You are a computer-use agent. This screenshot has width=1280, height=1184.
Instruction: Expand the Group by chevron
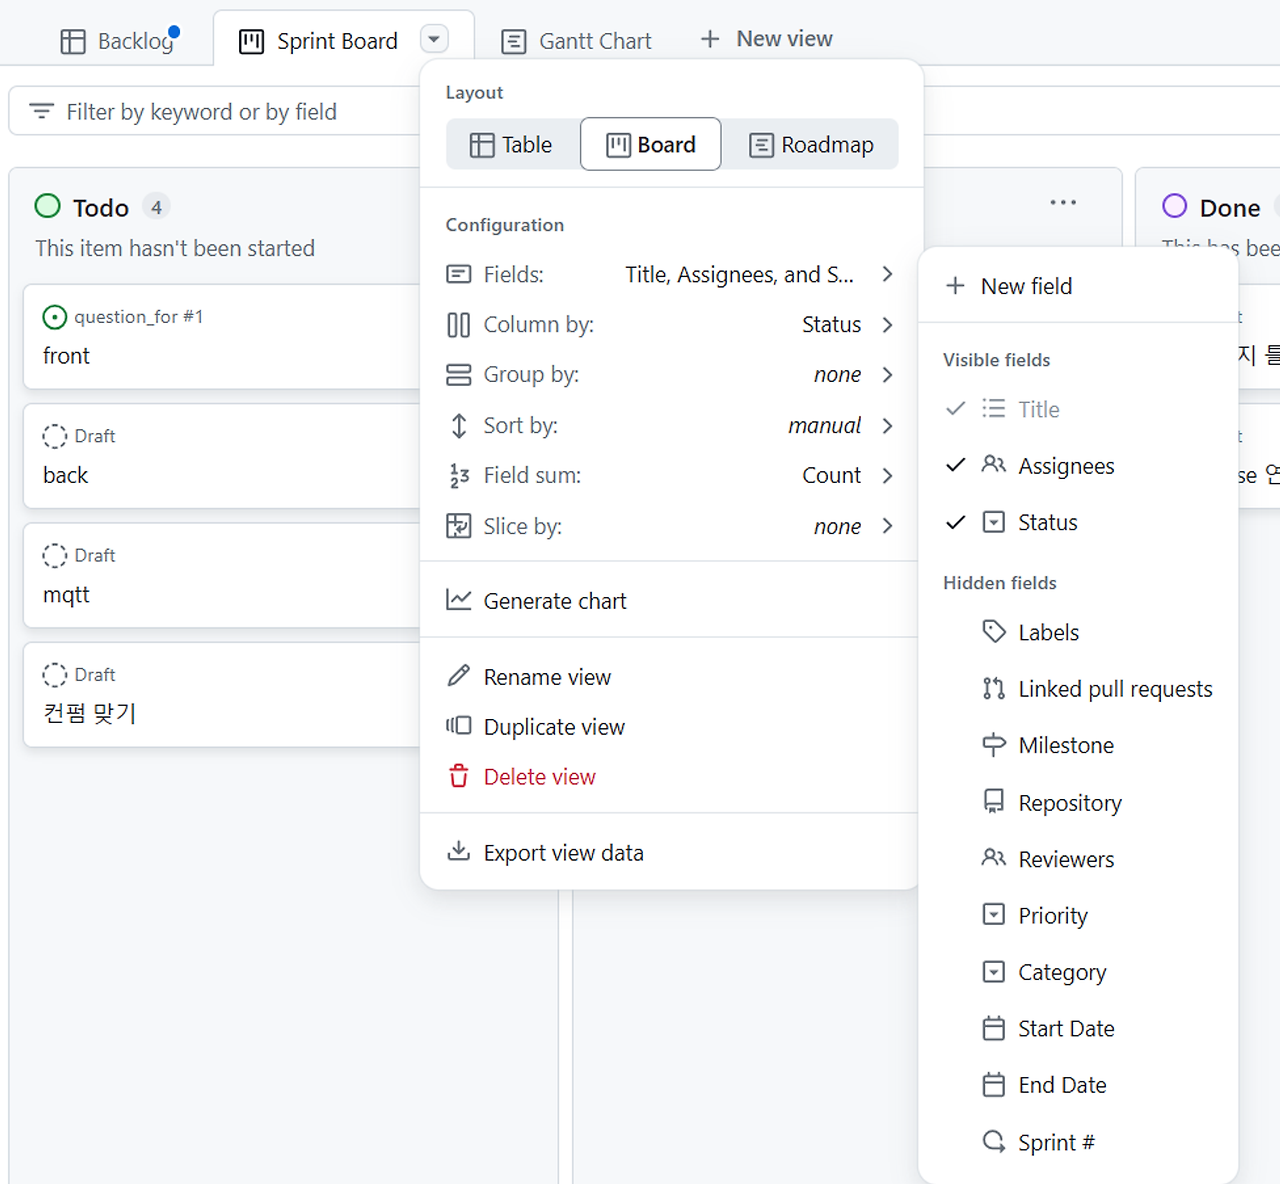click(x=887, y=375)
